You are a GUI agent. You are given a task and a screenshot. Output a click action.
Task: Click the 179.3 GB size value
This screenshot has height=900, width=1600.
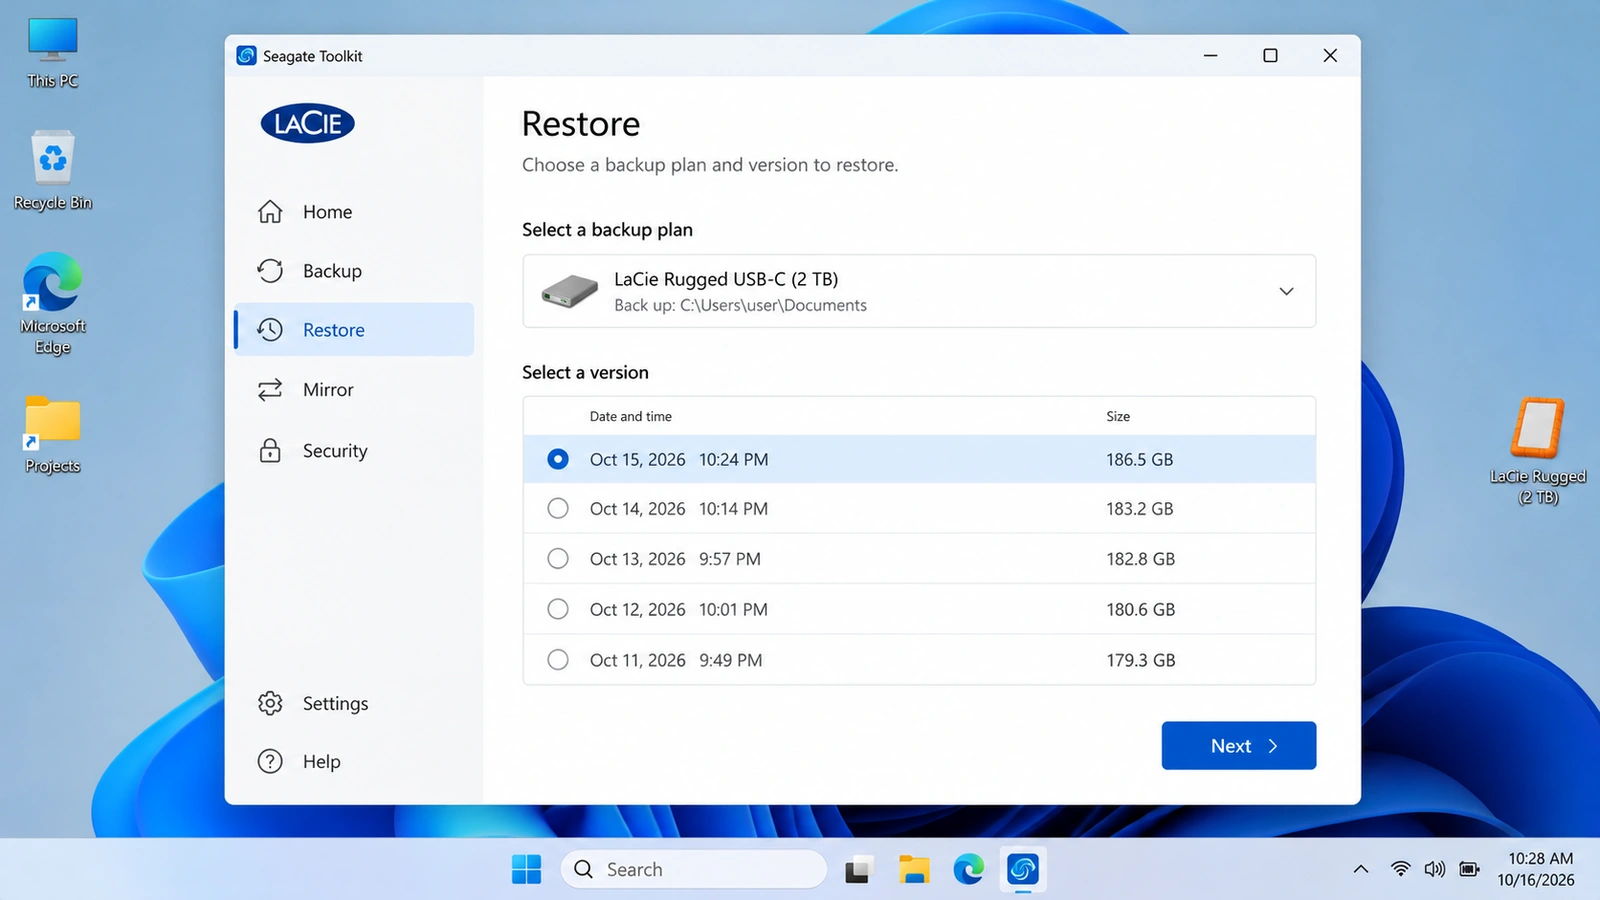tap(1140, 660)
